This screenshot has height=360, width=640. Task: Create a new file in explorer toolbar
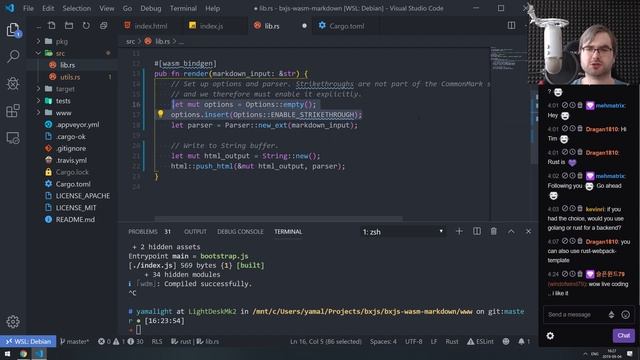(x=52, y=26)
